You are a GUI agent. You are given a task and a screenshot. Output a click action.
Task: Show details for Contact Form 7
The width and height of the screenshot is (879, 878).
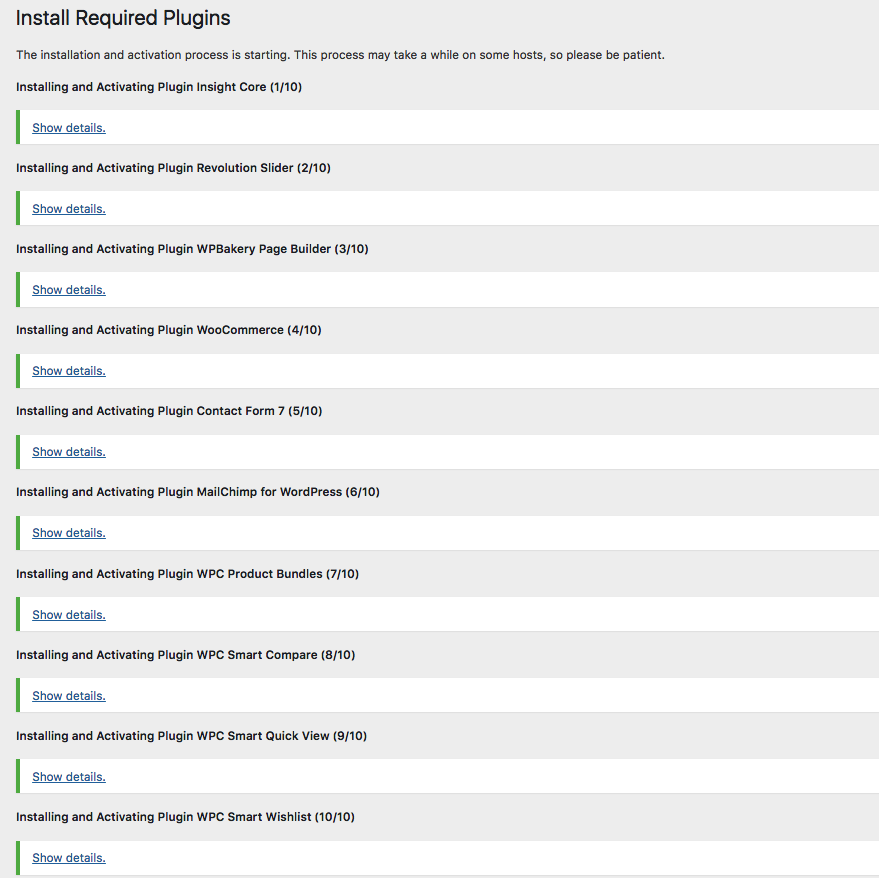[69, 452]
